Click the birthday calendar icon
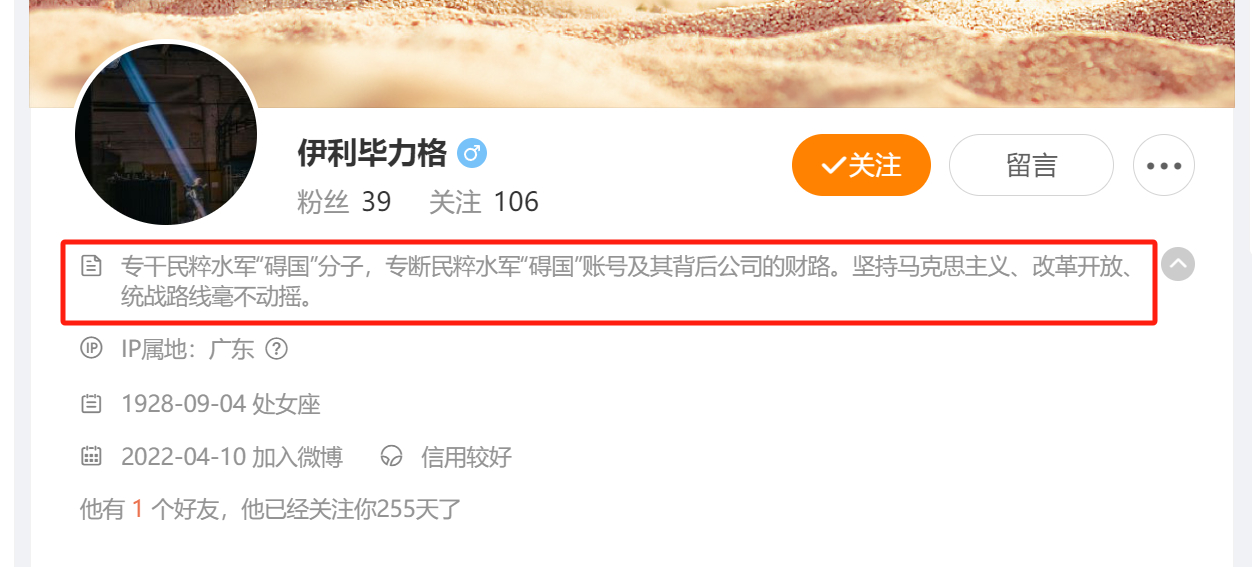 point(91,404)
